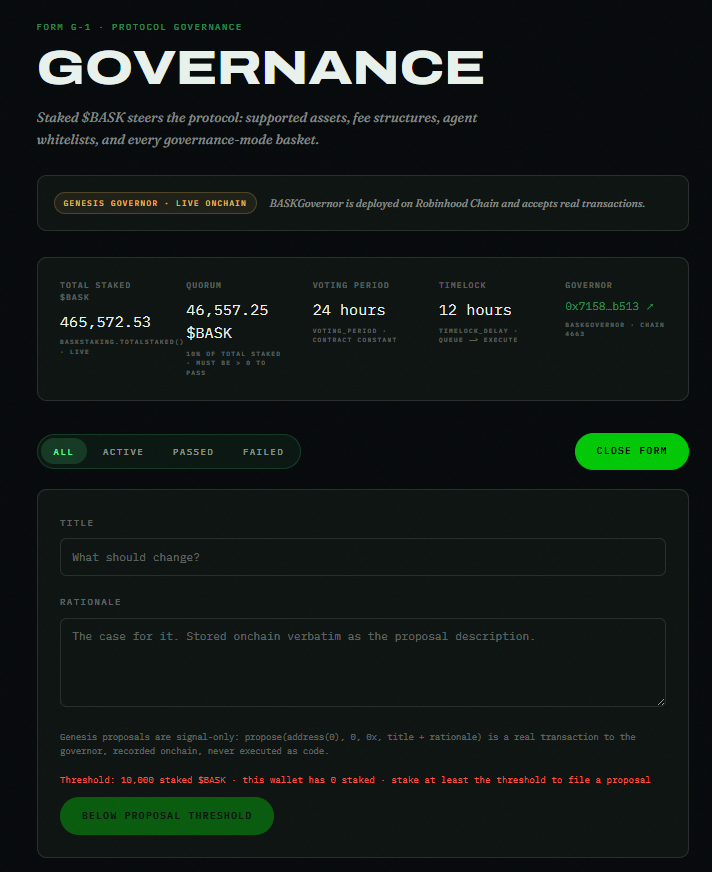Click the '24 hours' voting period value
This screenshot has width=712, height=872.
click(x=349, y=310)
